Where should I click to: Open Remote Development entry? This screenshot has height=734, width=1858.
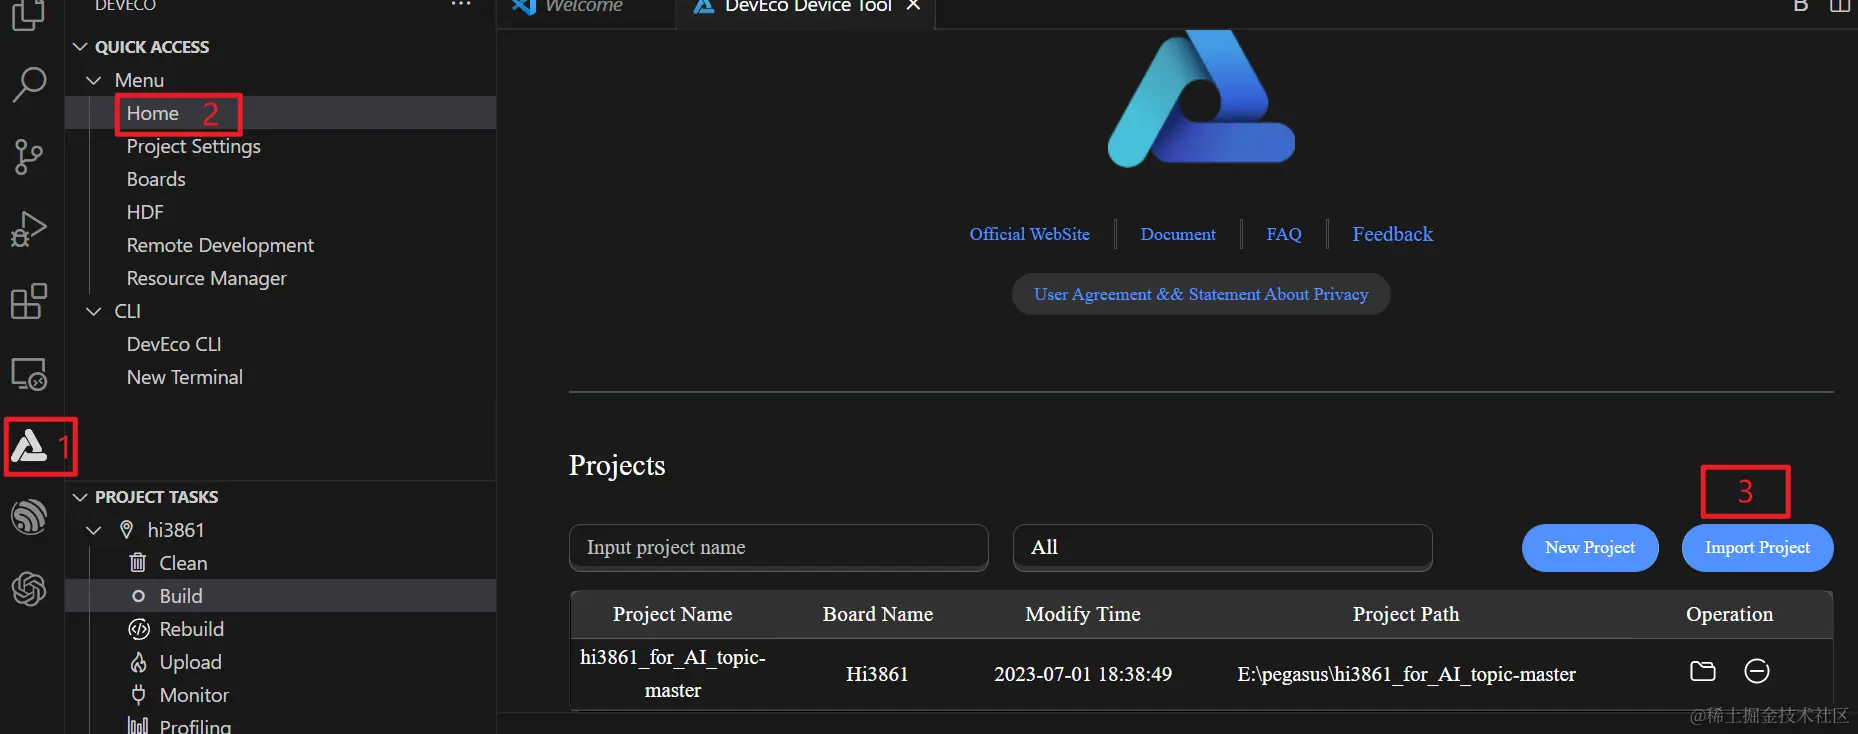(x=220, y=245)
